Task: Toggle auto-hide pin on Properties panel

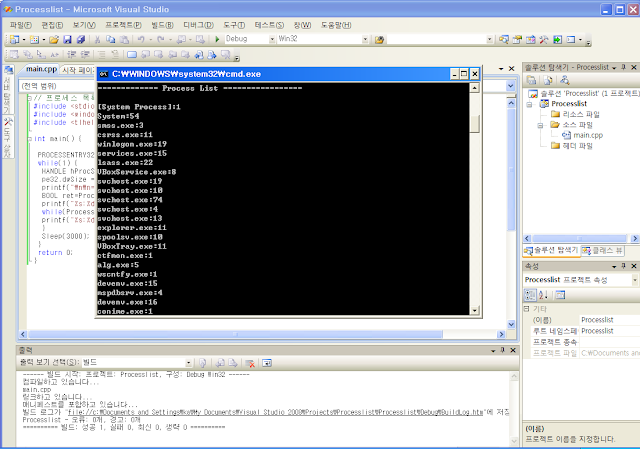Action: click(x=624, y=266)
